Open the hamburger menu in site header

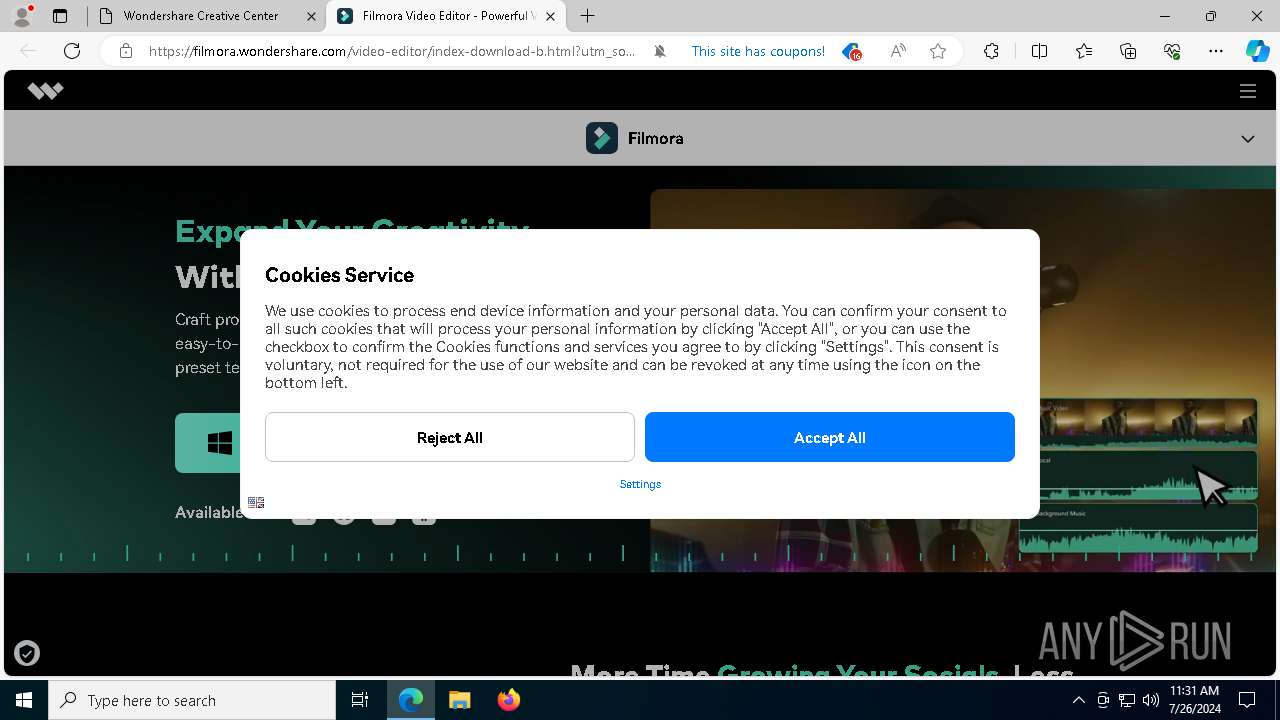[x=1248, y=91]
